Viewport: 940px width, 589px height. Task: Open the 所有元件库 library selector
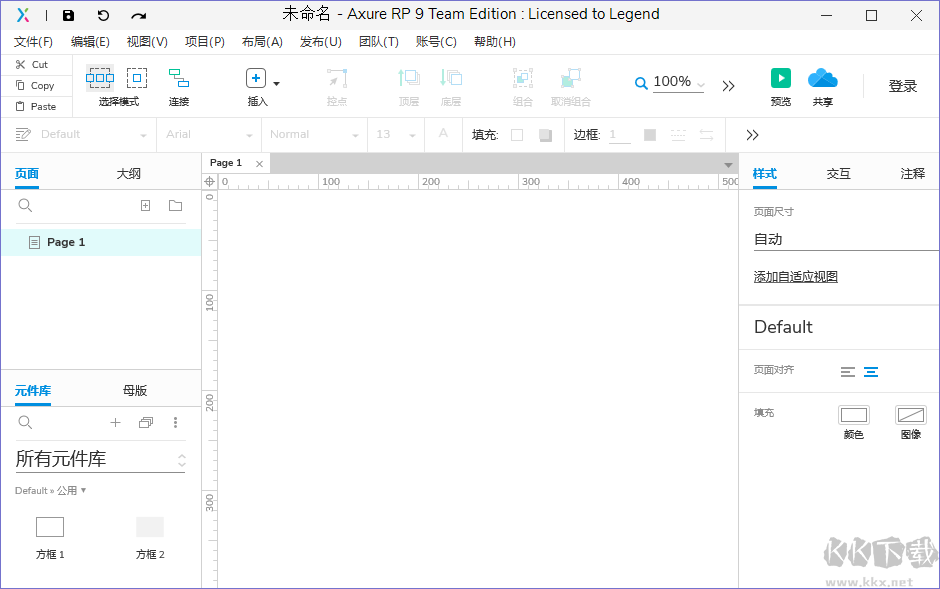100,459
